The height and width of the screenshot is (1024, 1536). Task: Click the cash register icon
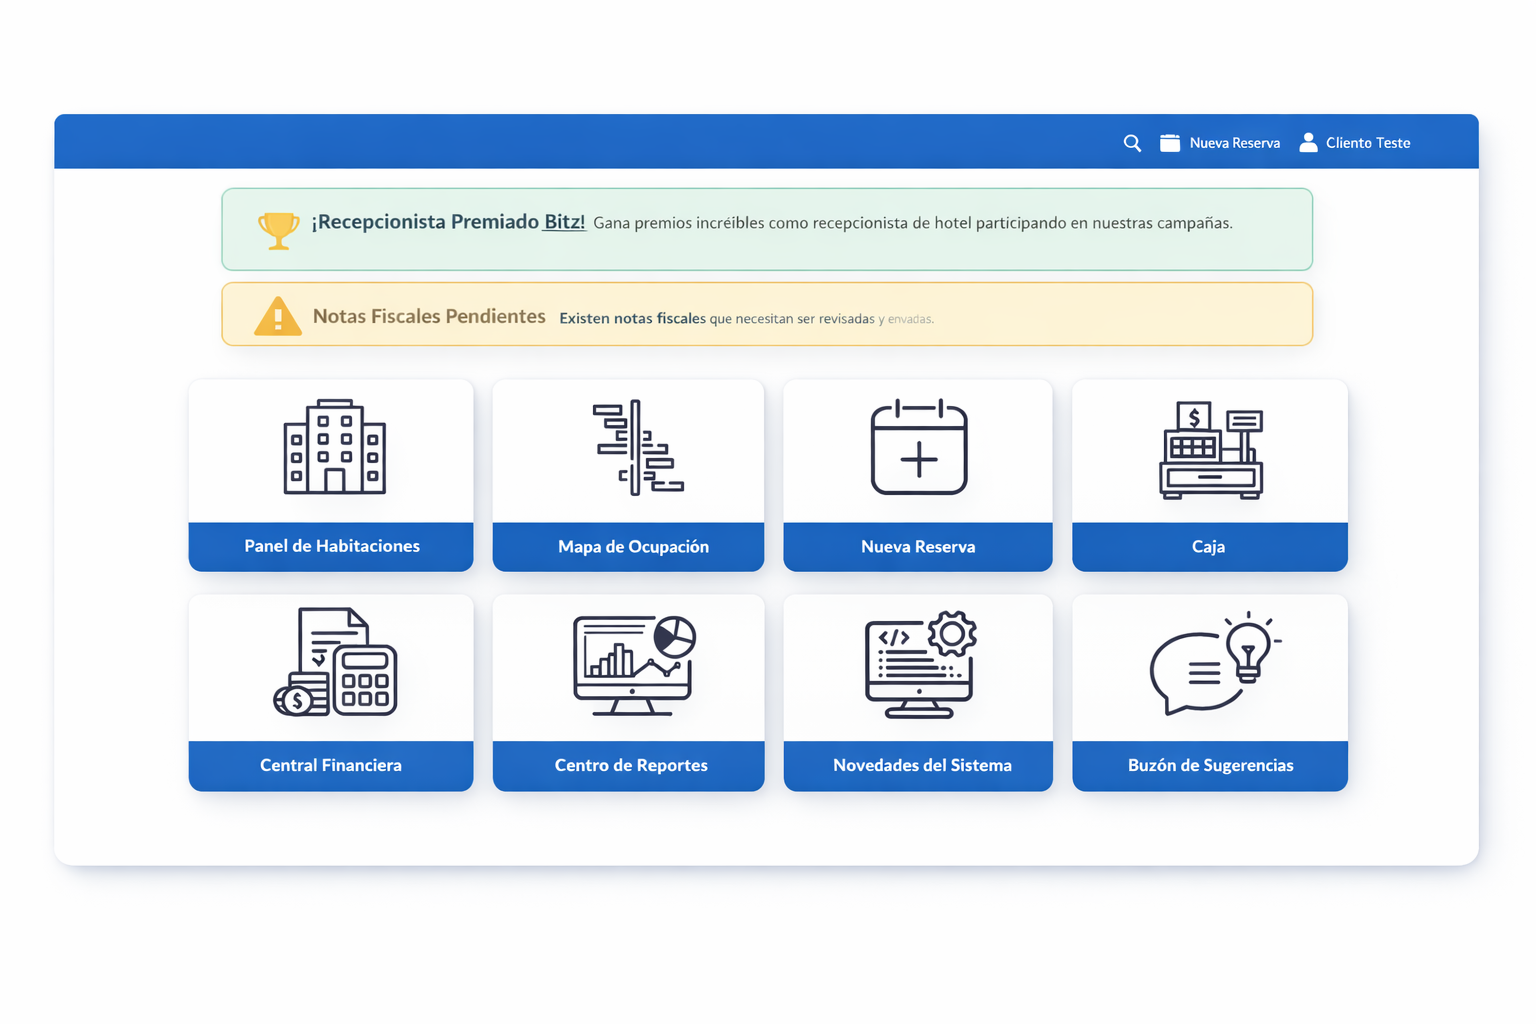click(x=1211, y=450)
